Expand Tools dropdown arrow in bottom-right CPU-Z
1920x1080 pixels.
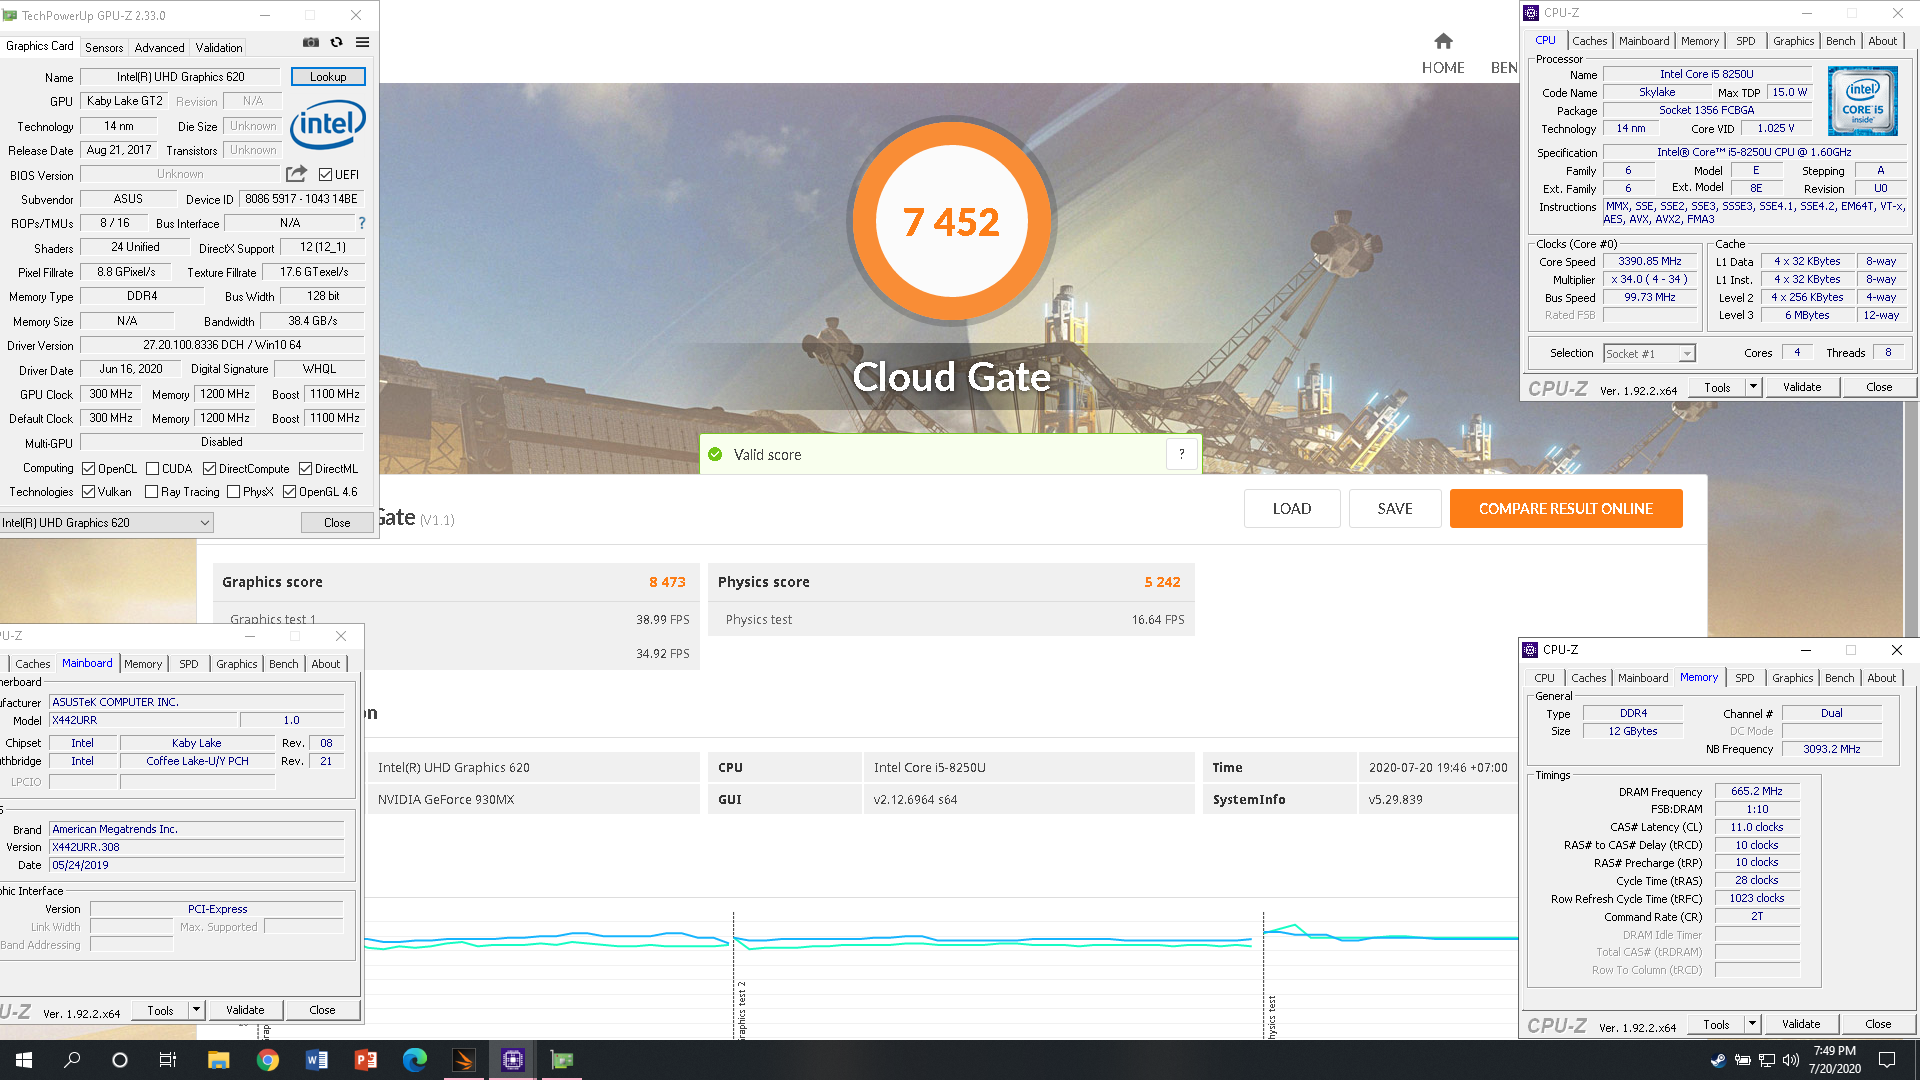pyautogui.click(x=1752, y=1024)
